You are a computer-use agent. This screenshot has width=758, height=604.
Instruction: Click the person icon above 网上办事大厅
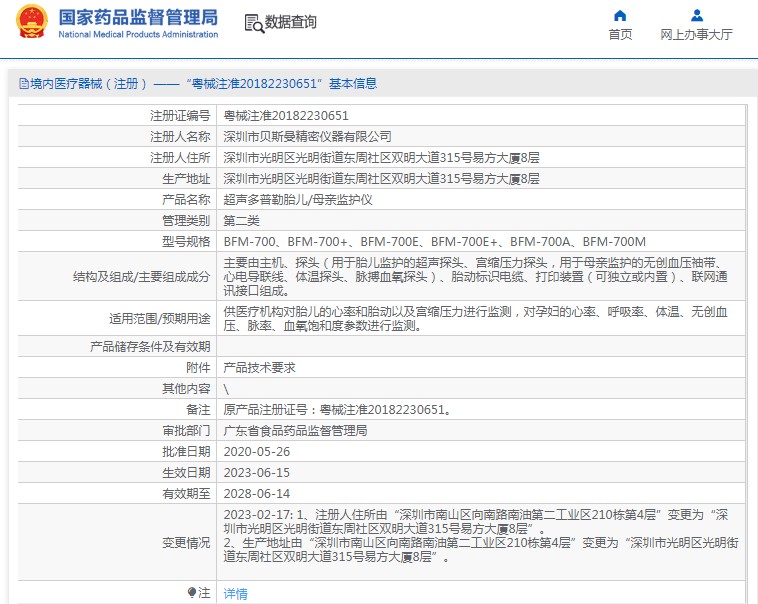696,15
